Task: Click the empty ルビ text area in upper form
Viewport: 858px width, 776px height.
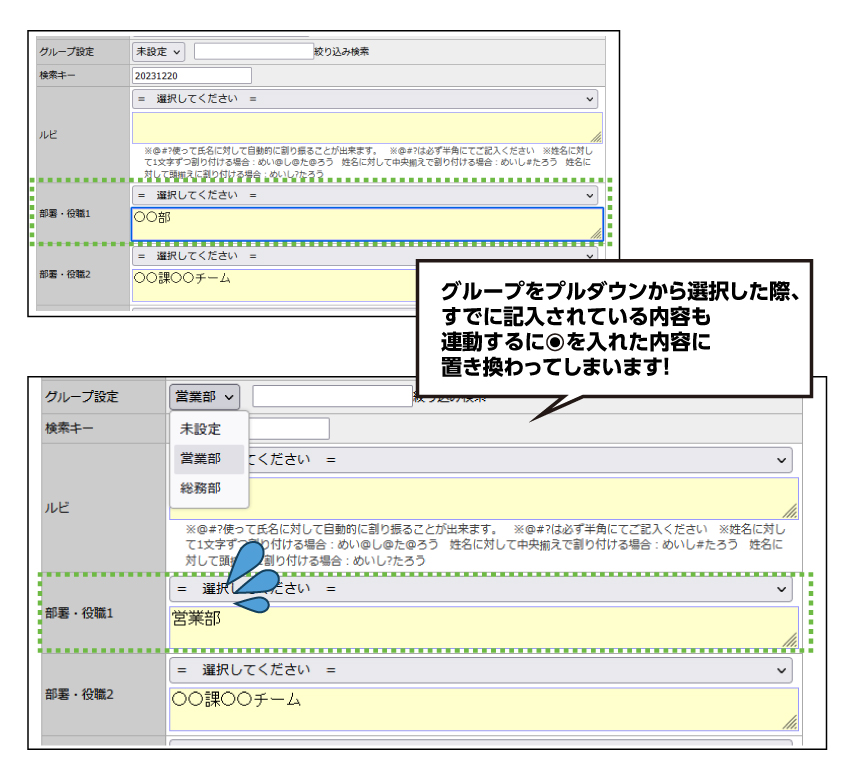Action: point(366,127)
